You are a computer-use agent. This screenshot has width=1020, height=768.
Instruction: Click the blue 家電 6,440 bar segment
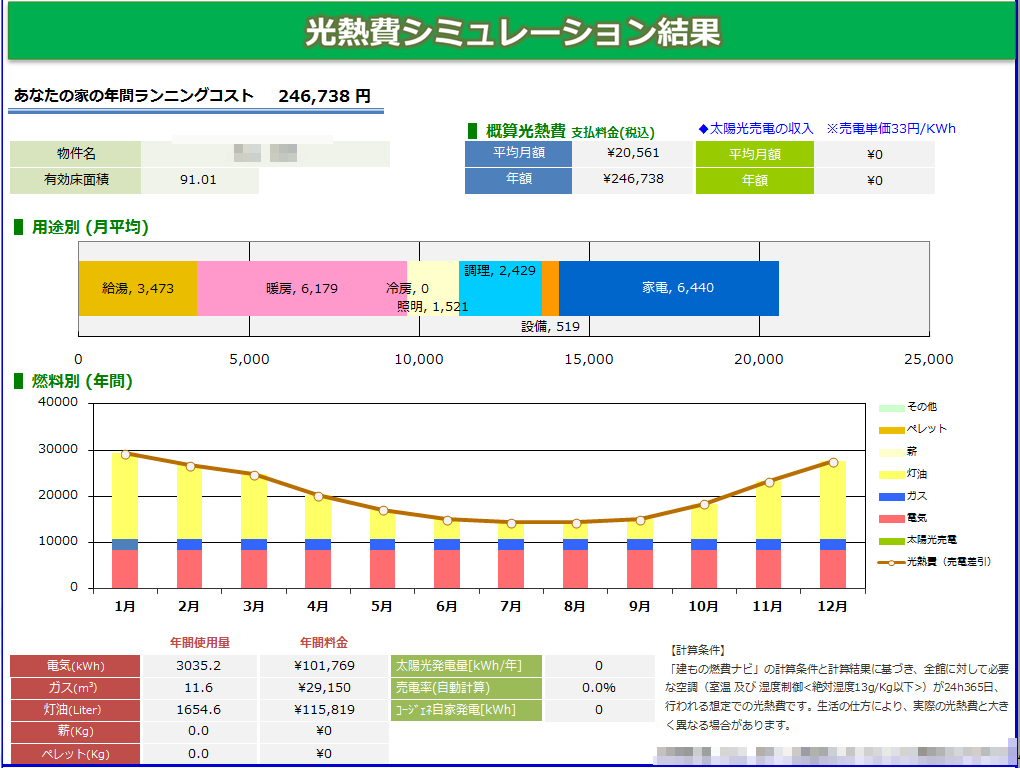[x=668, y=288]
